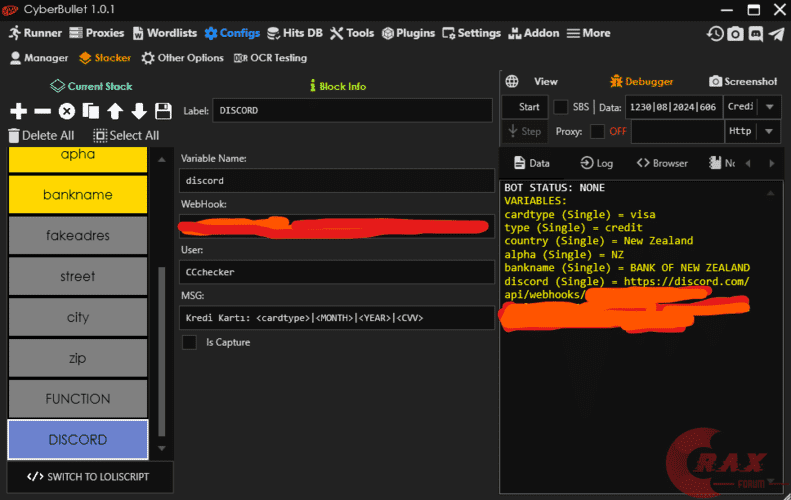Viewport: 791px width, 500px height.
Task: Click the block list scrollbar down arrow
Action: tap(161, 448)
